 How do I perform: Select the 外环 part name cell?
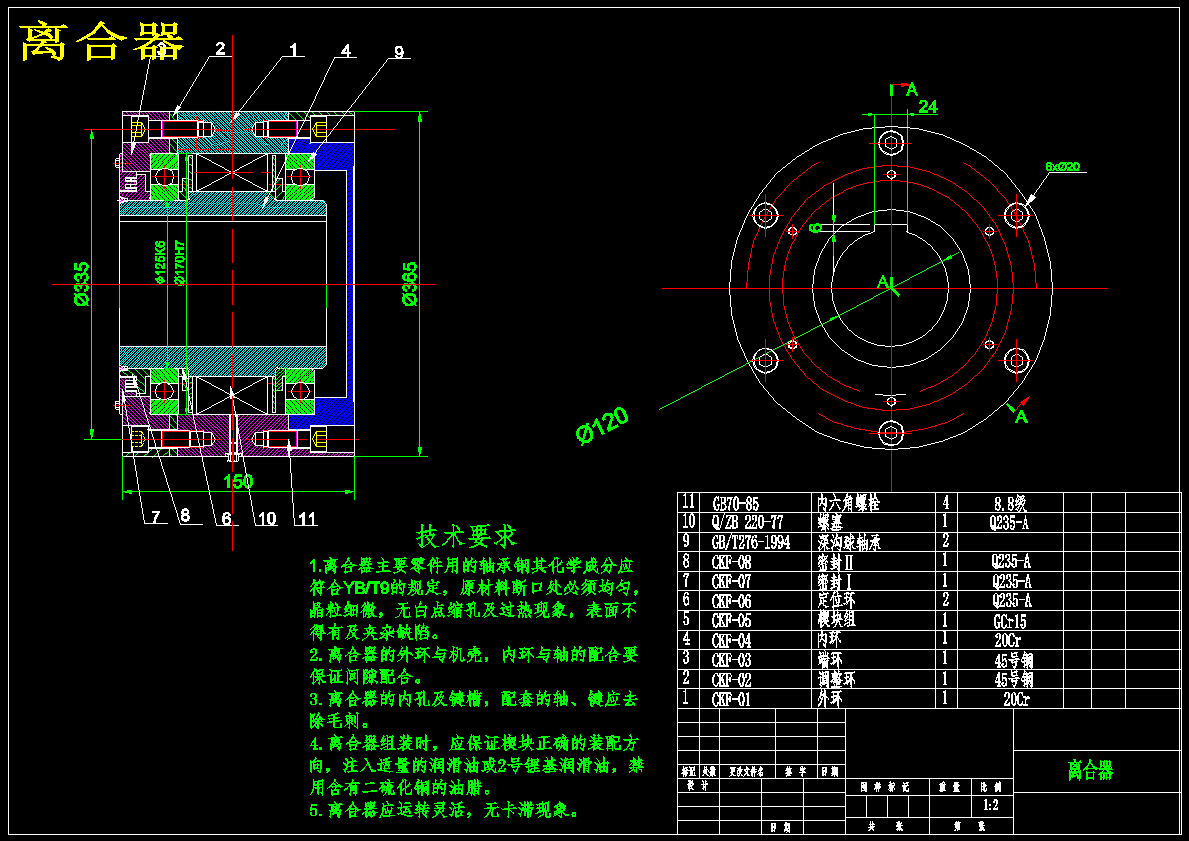click(x=830, y=698)
